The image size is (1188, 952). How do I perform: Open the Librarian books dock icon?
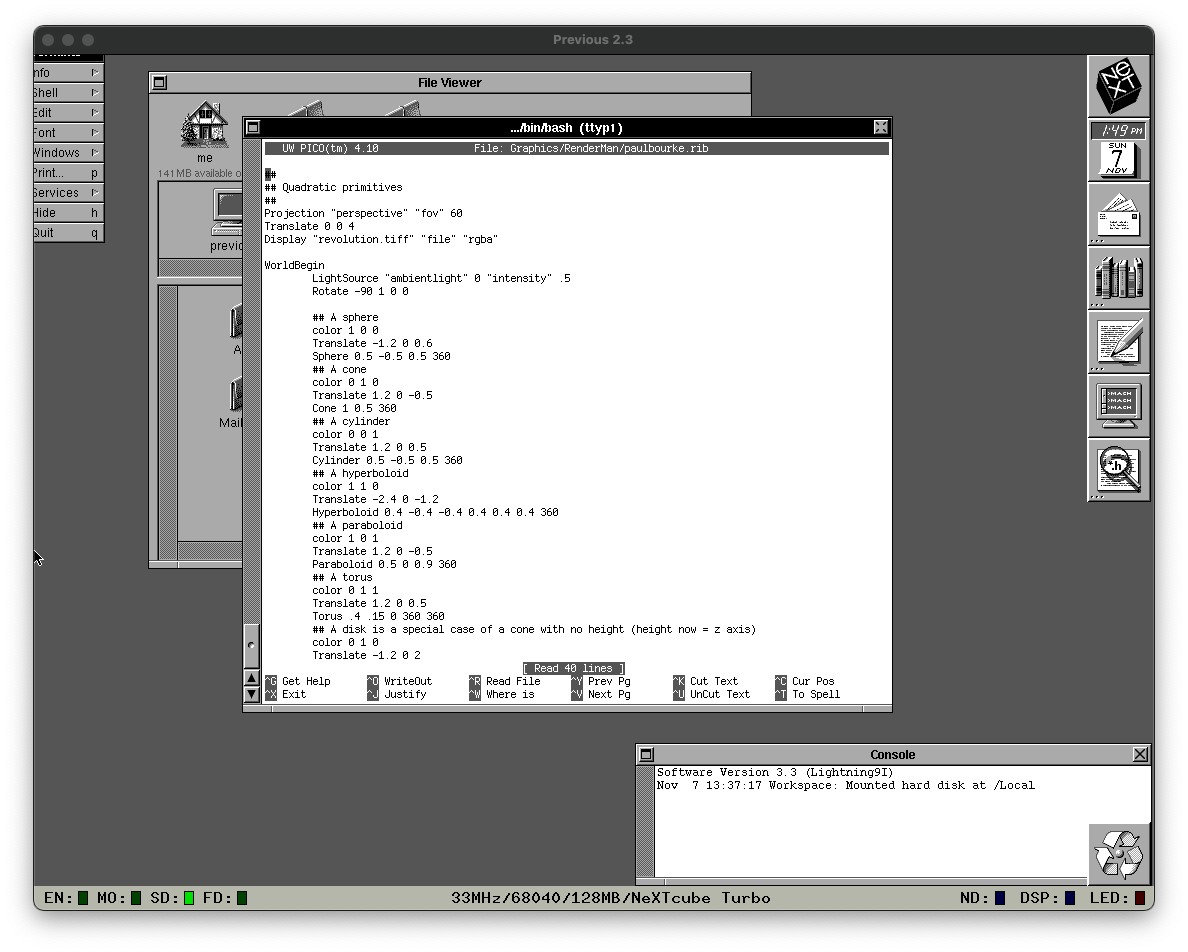coord(1118,278)
